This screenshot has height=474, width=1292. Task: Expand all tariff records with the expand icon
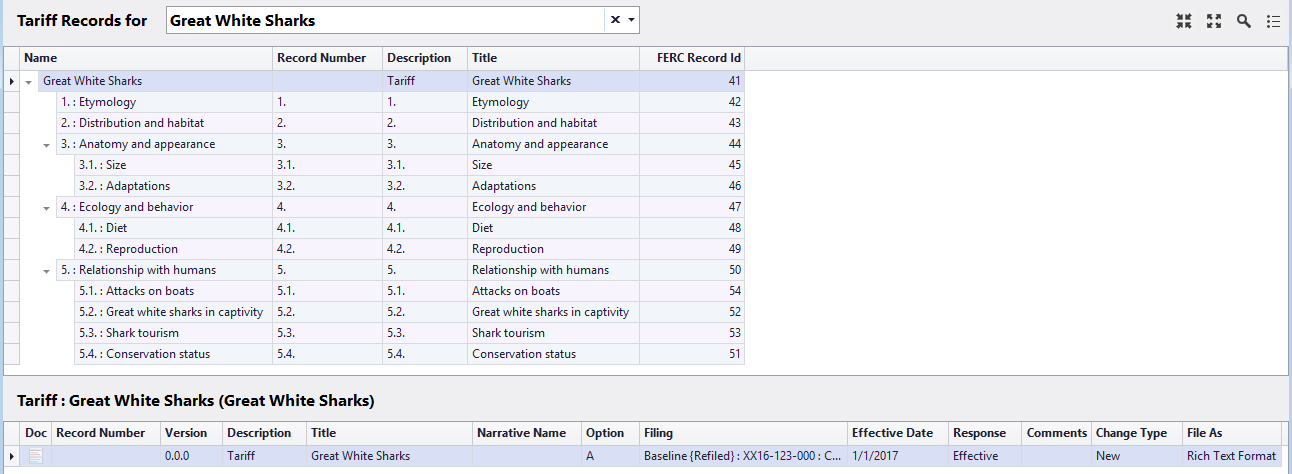1214,21
